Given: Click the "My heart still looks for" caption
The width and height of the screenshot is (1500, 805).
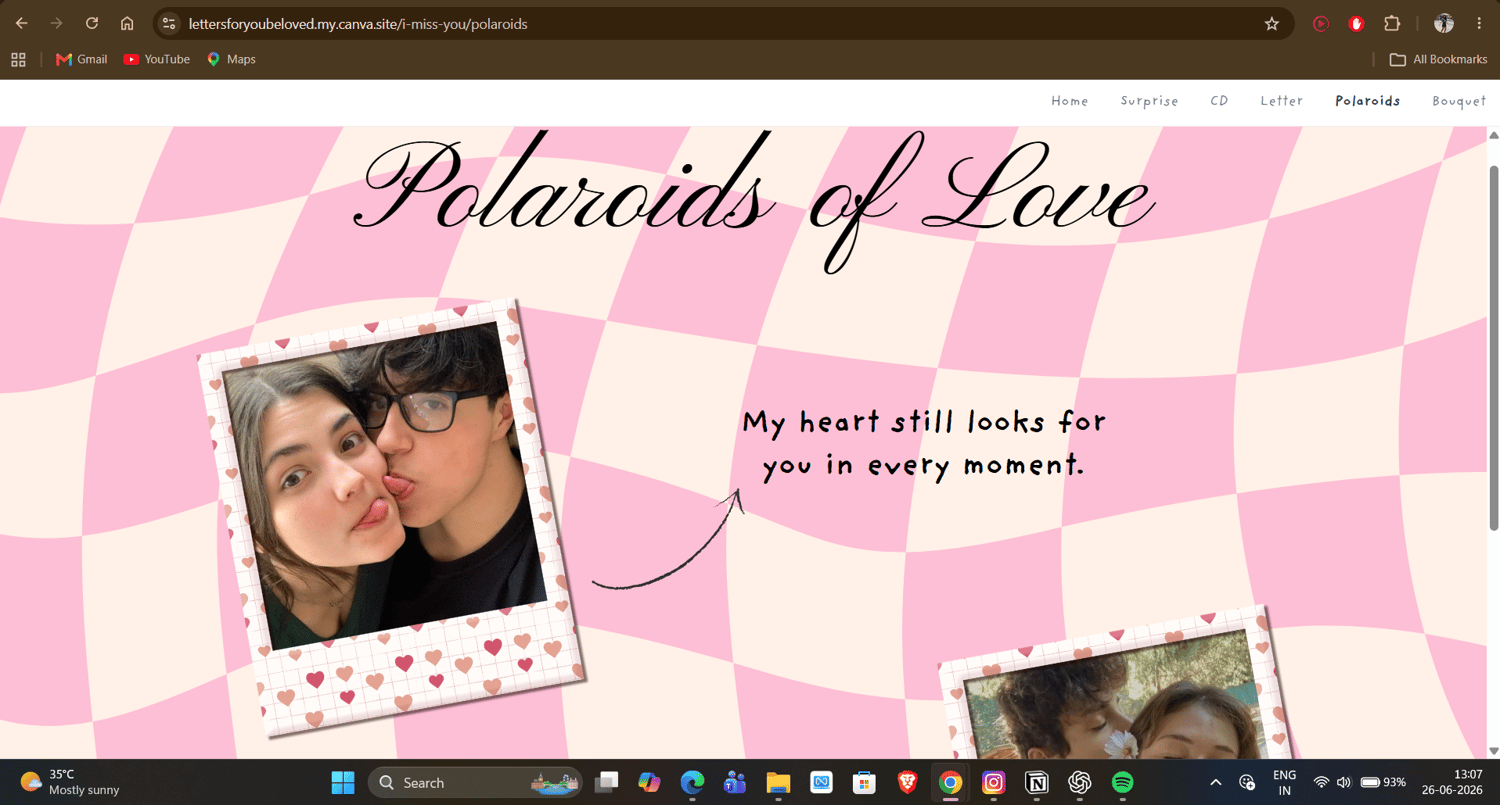Looking at the screenshot, I should [x=924, y=422].
